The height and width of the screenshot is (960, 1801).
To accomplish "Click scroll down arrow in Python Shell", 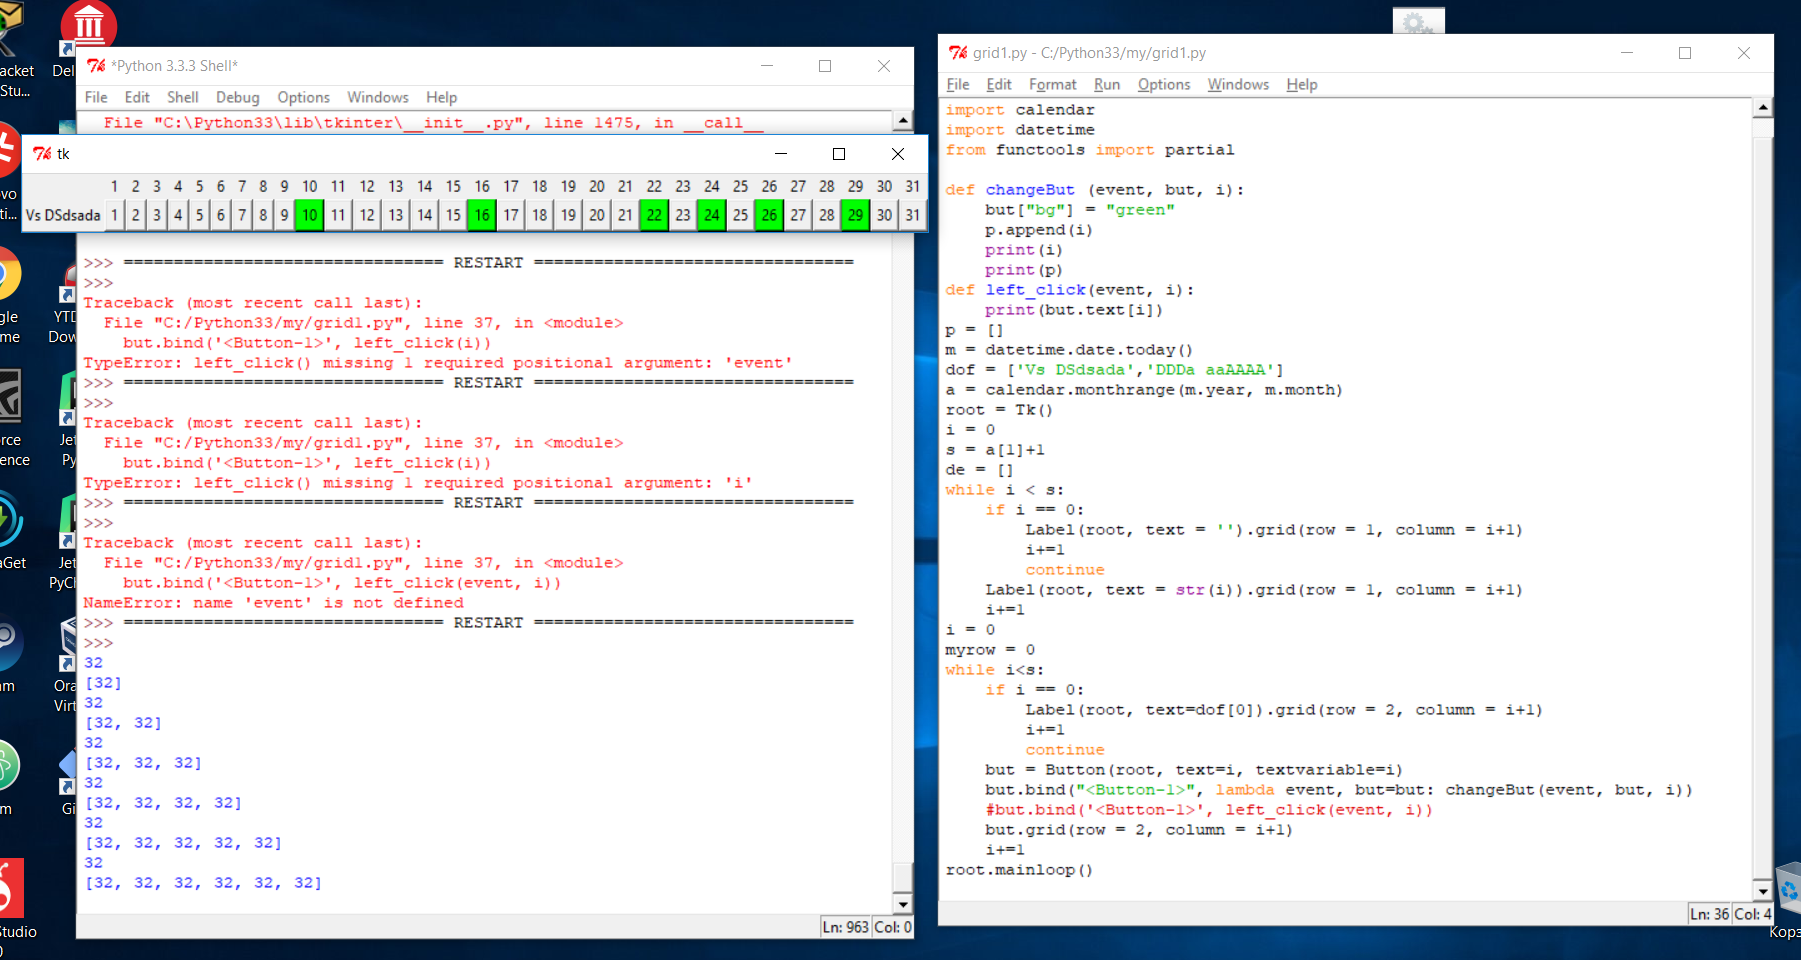I will 903,904.
